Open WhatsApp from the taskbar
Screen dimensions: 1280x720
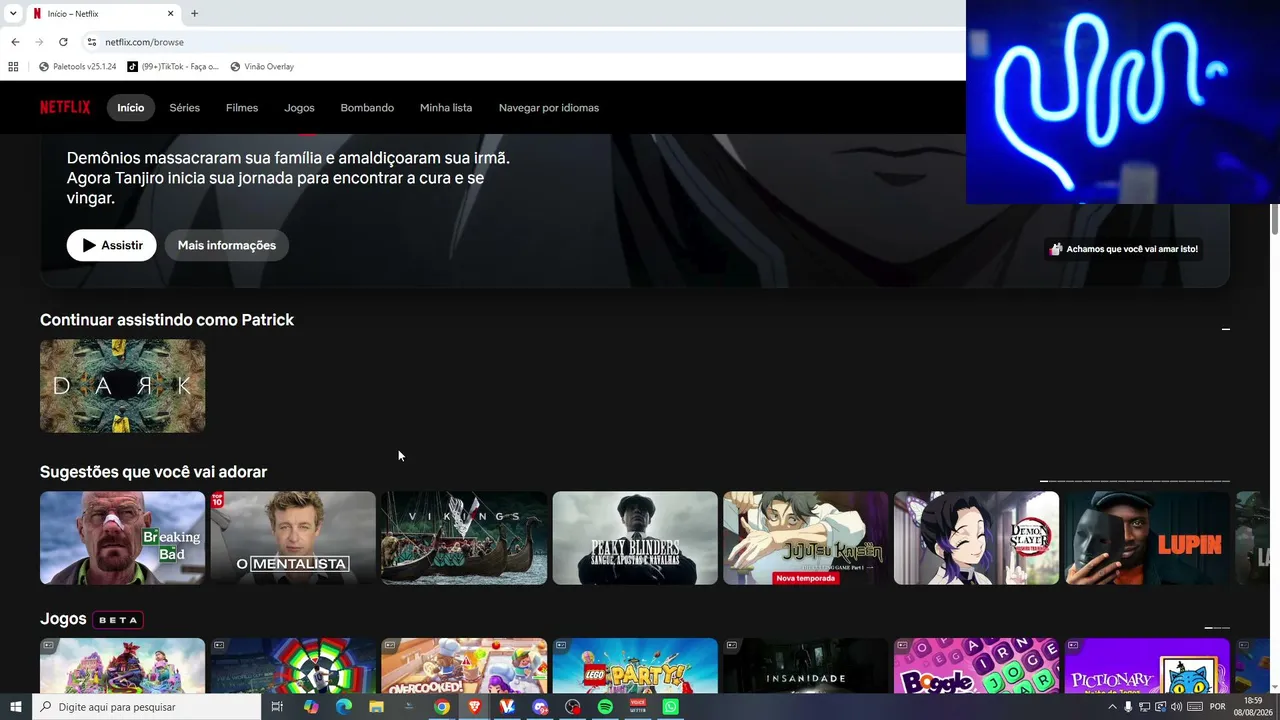670,707
